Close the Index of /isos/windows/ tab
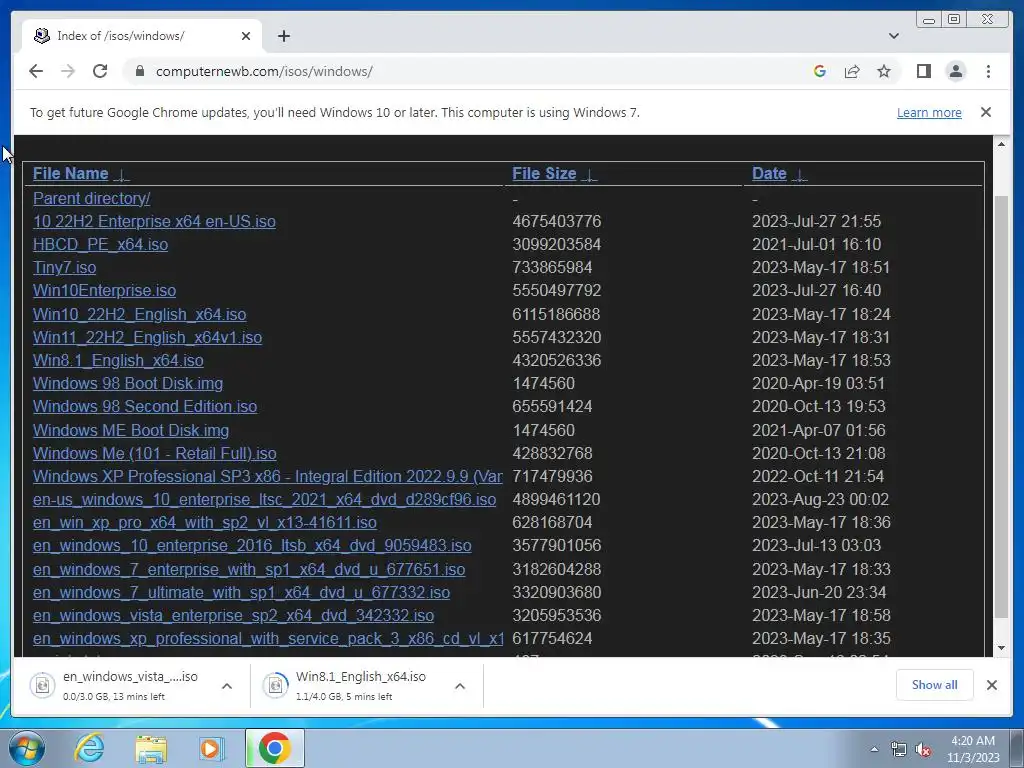The height and width of the screenshot is (768, 1024). click(246, 36)
